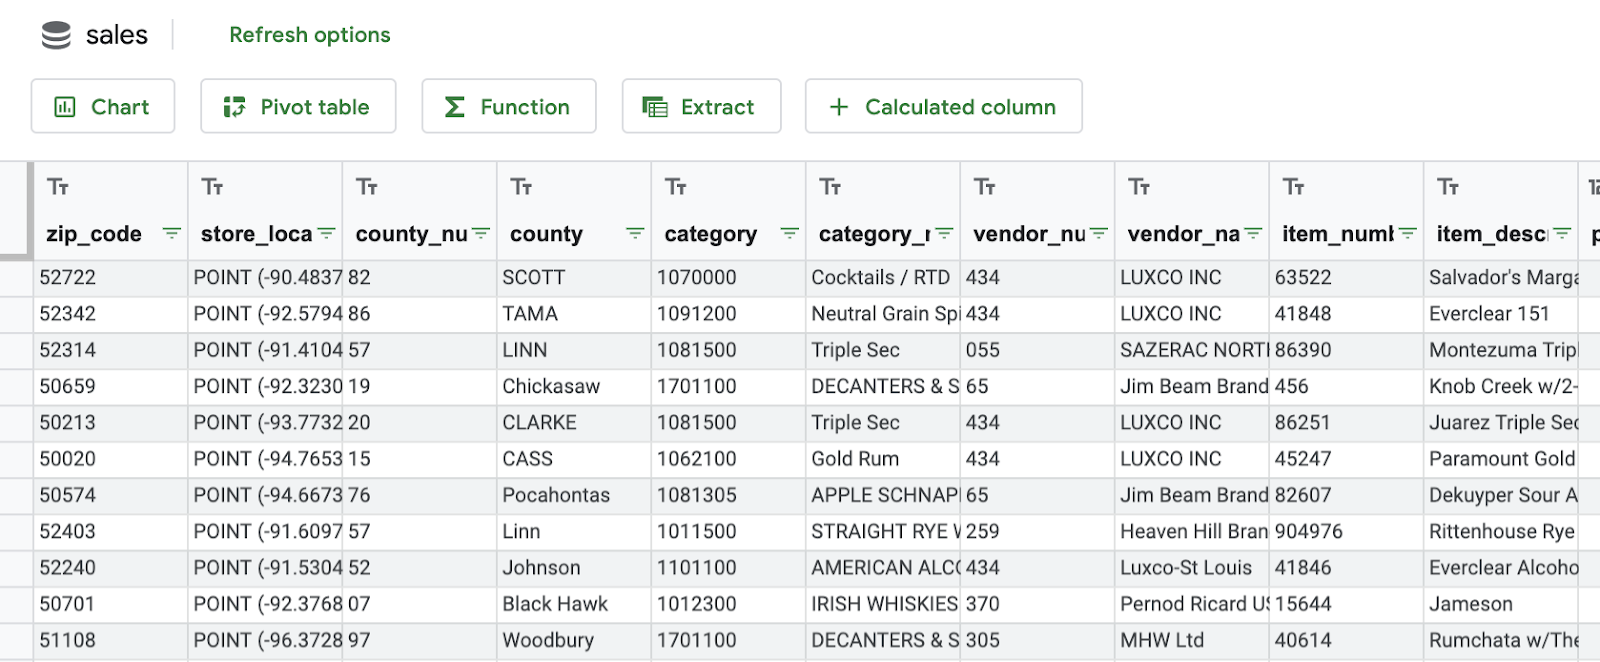
Task: Open Refresh options
Action: [x=310, y=35]
